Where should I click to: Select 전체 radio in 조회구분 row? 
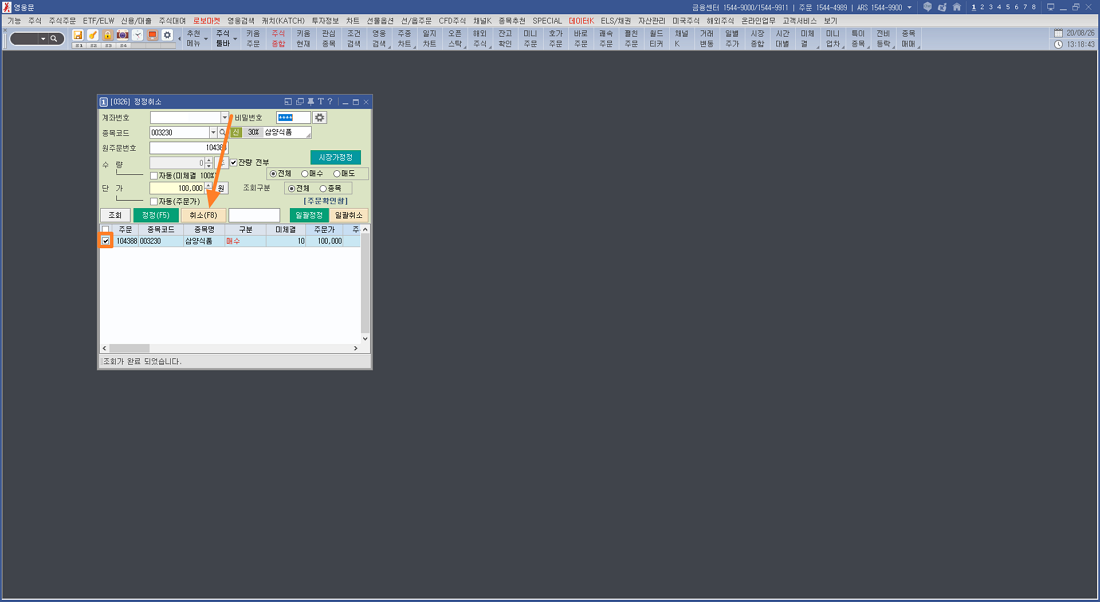tap(292, 188)
